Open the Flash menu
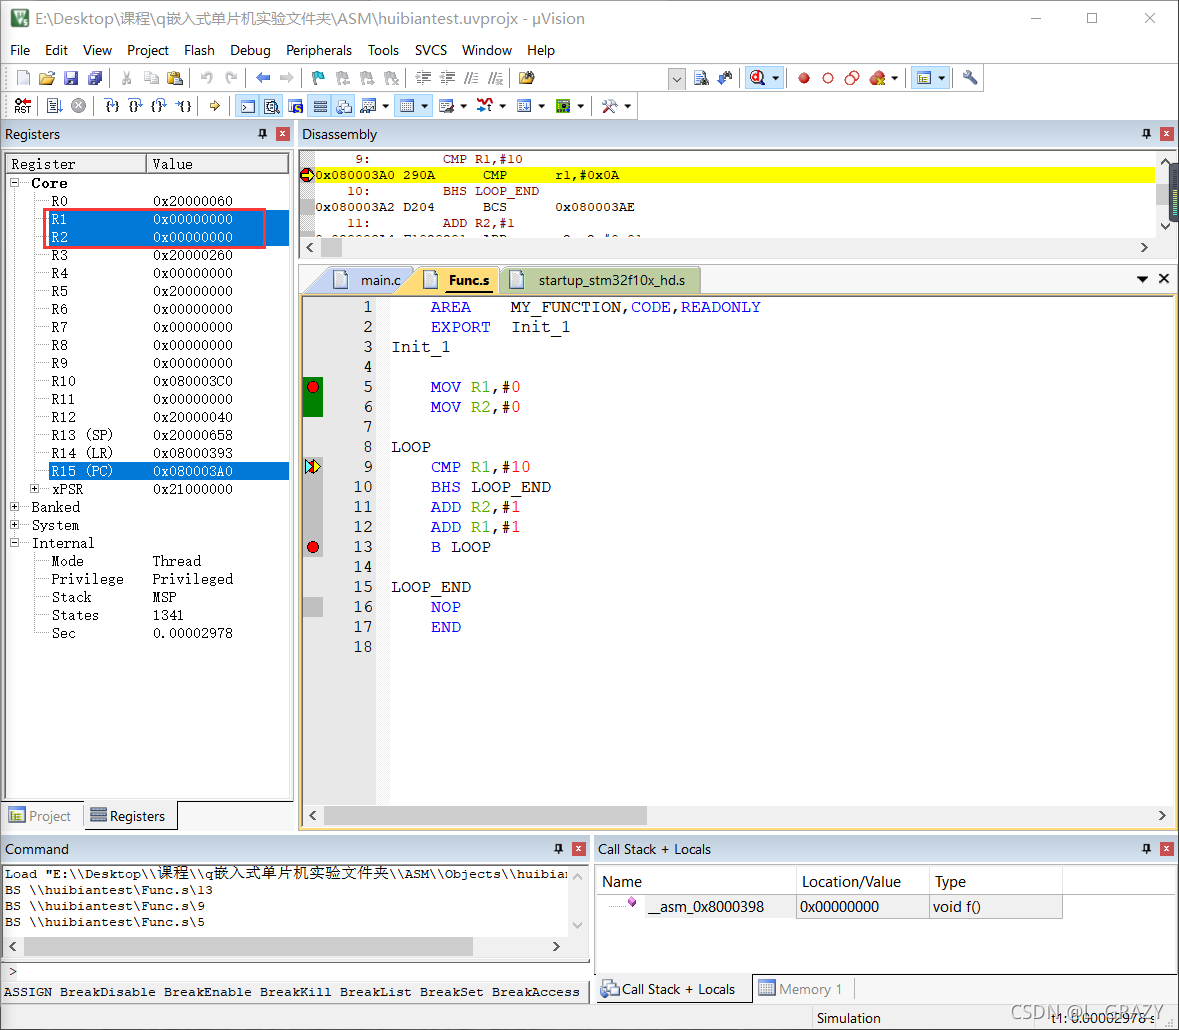 (199, 50)
